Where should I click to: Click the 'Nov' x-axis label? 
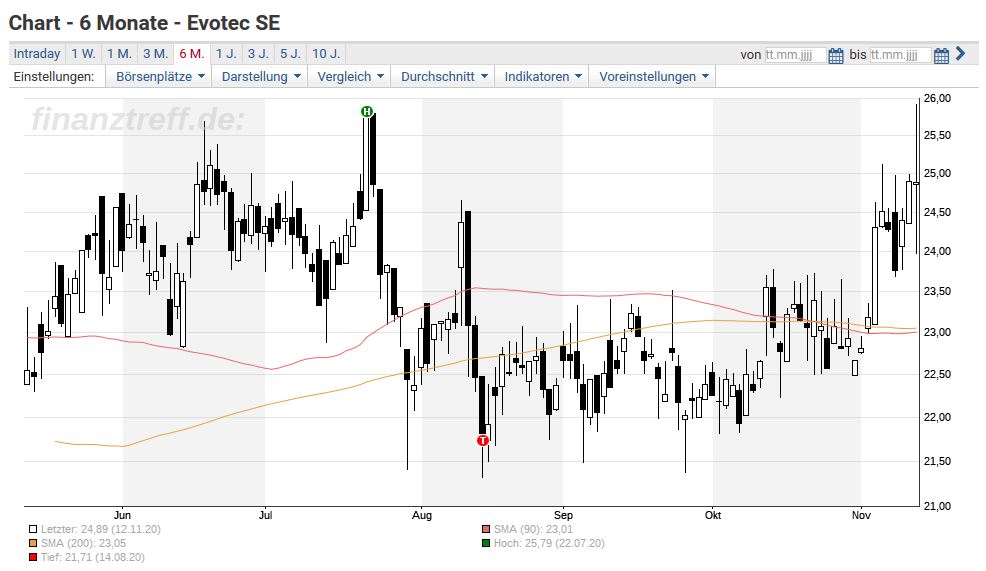point(861,515)
